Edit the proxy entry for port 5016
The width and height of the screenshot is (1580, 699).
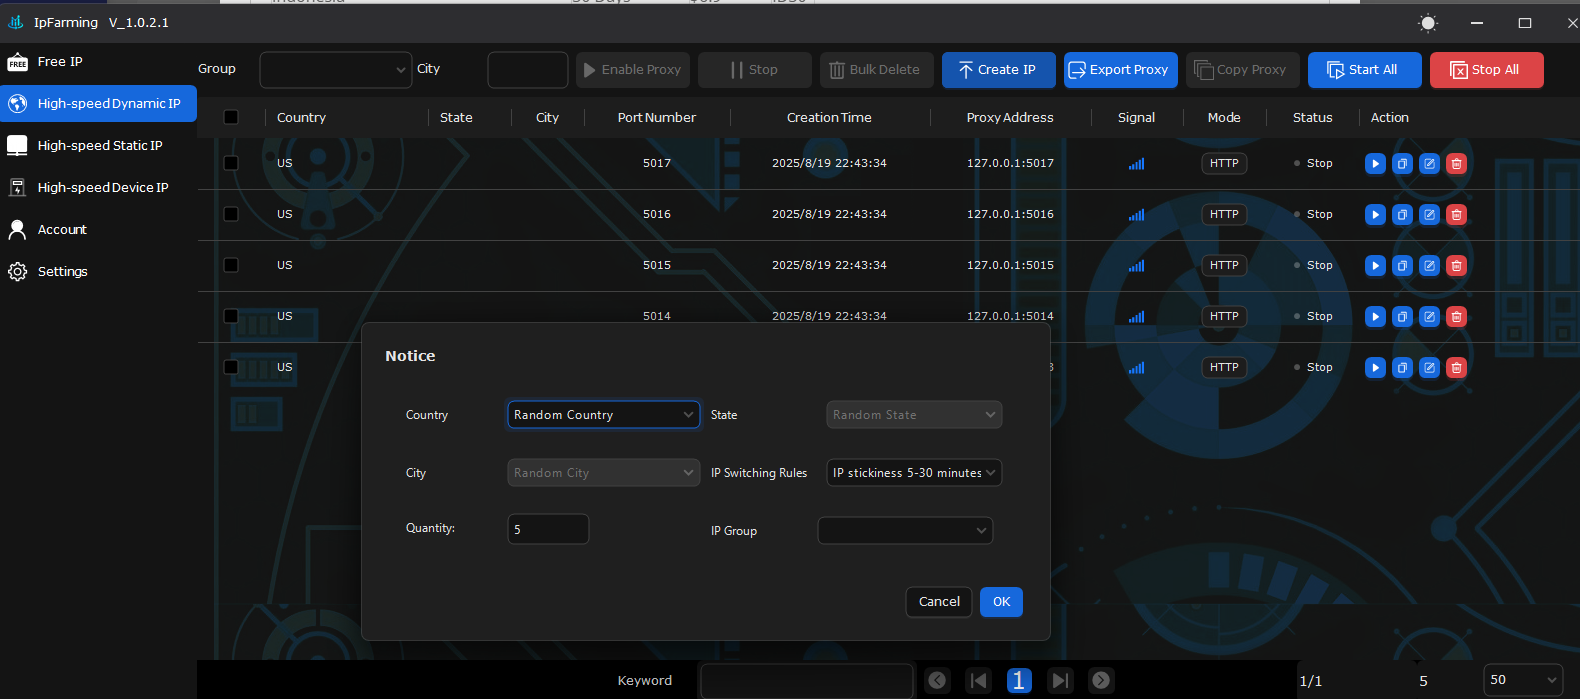[x=1430, y=214]
